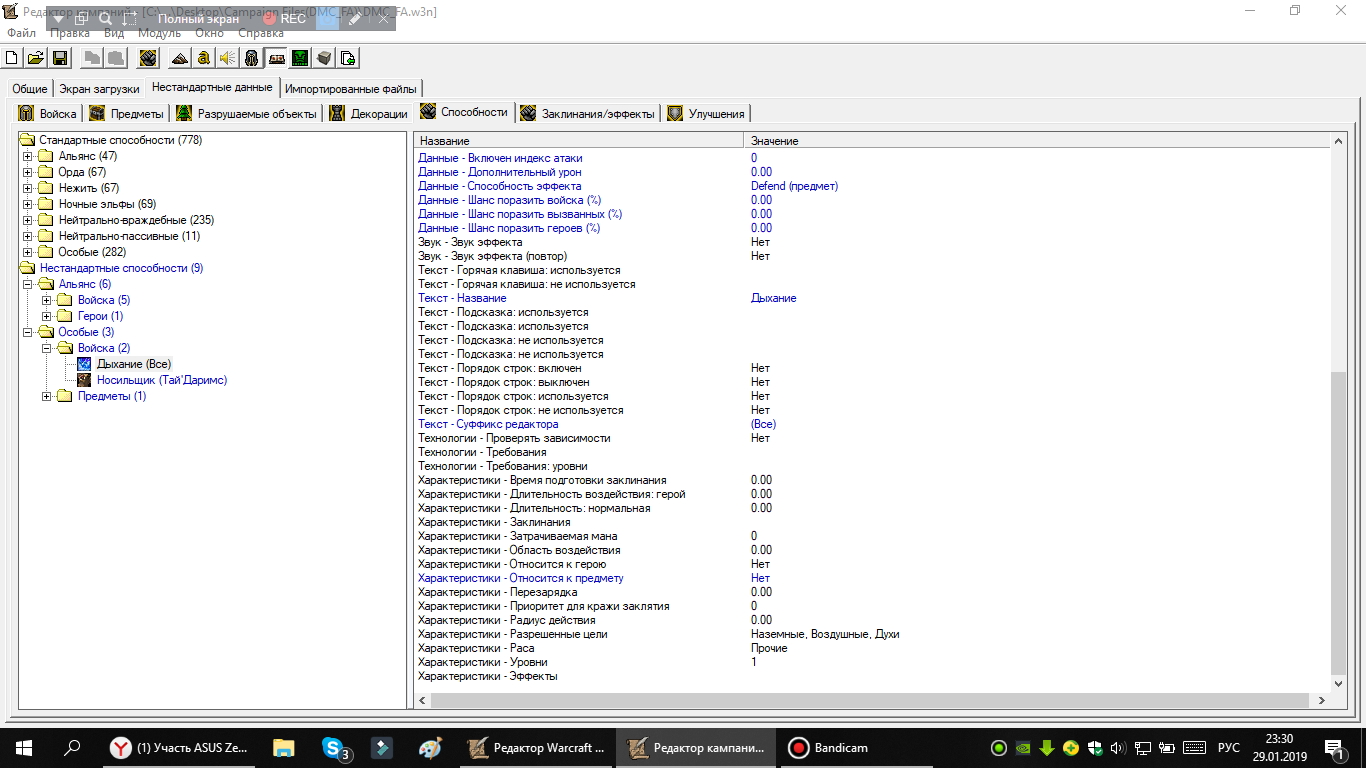1366x768 pixels.
Task: Select the Дыхание (Все) ability
Action: [x=133, y=364]
